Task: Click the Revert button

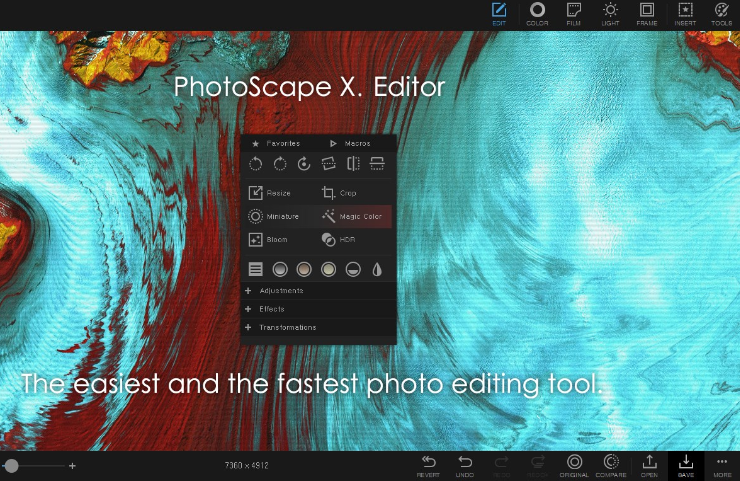Action: point(428,466)
